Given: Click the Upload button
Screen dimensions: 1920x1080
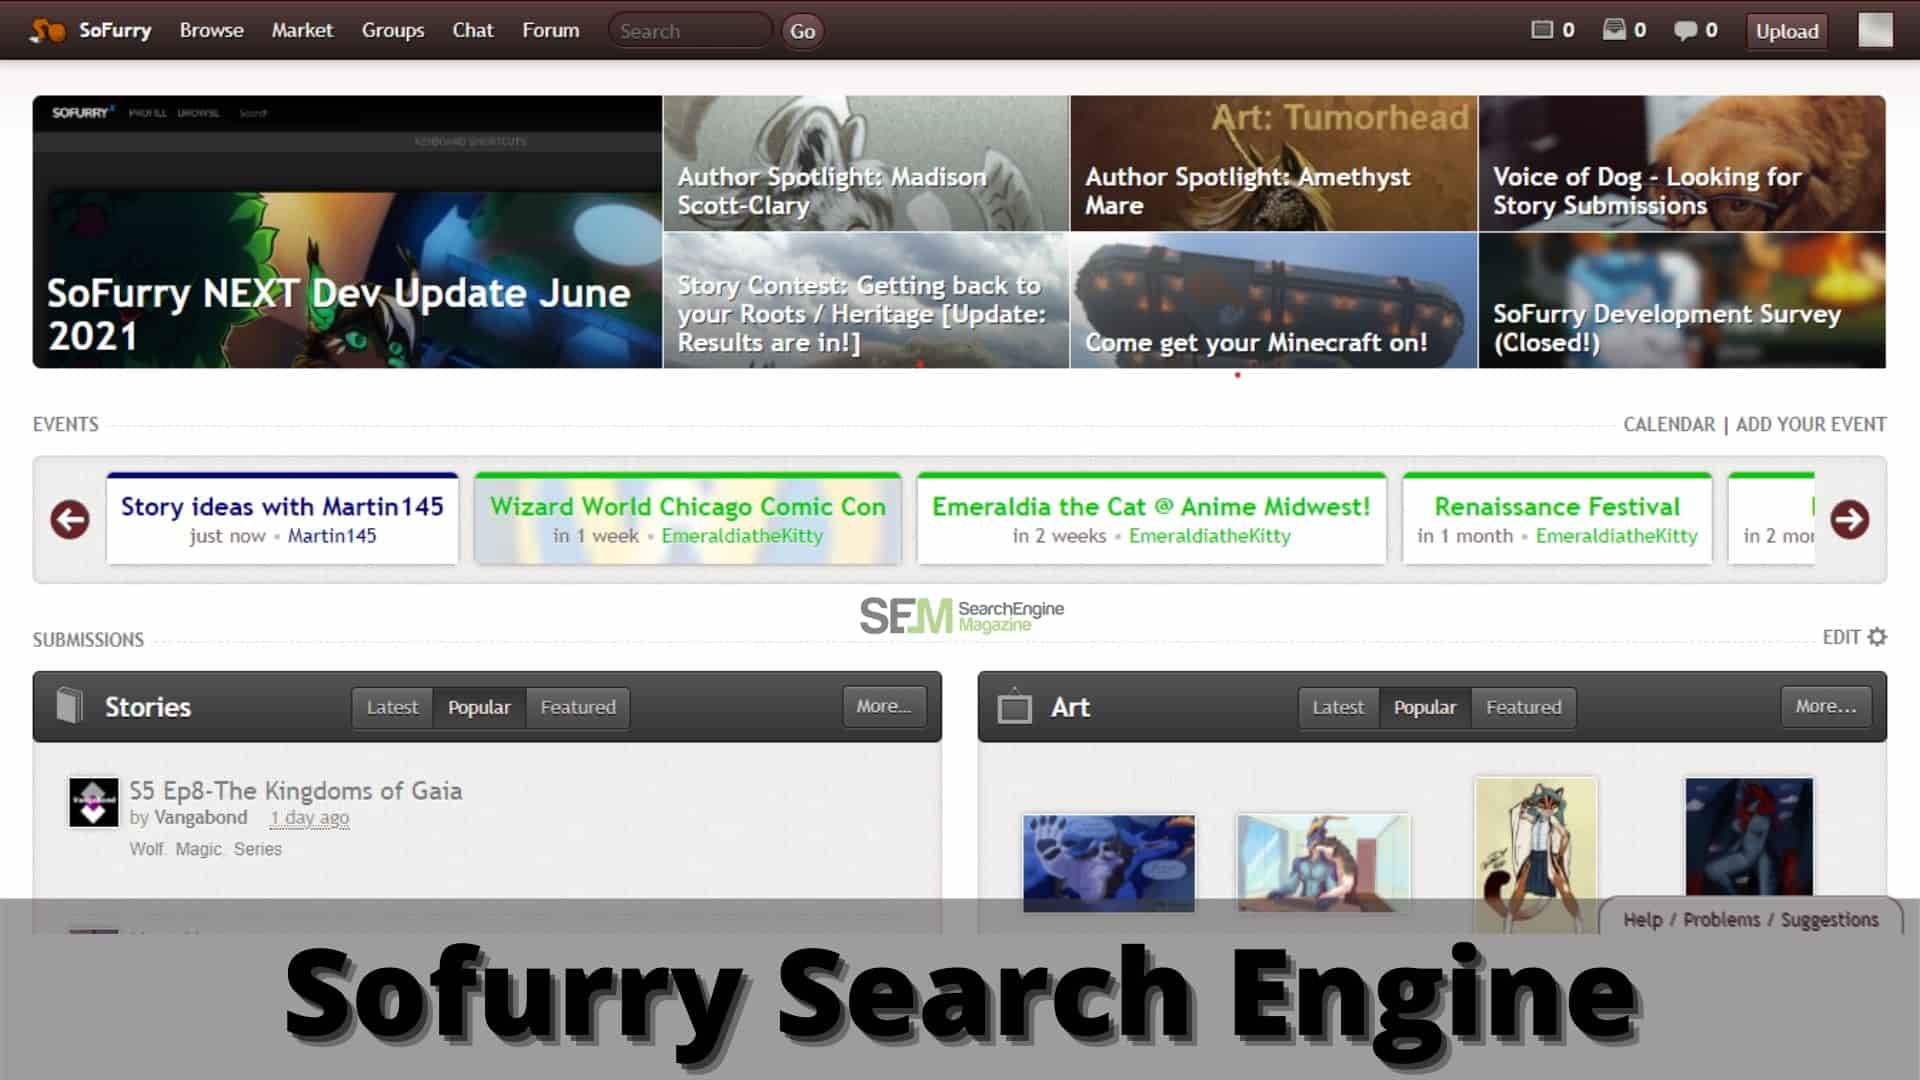Looking at the screenshot, I should pyautogui.click(x=1787, y=31).
